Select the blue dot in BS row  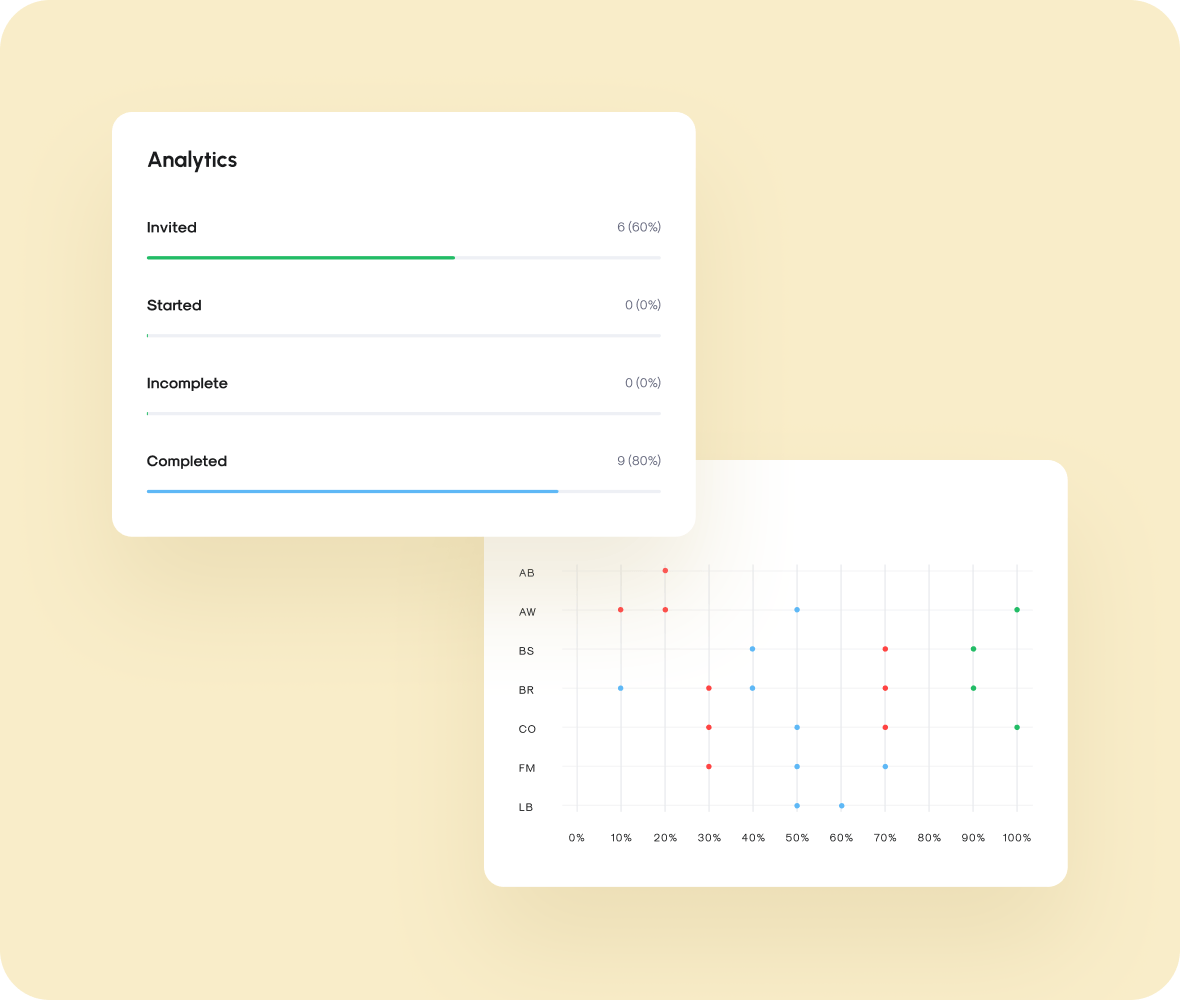coord(753,649)
